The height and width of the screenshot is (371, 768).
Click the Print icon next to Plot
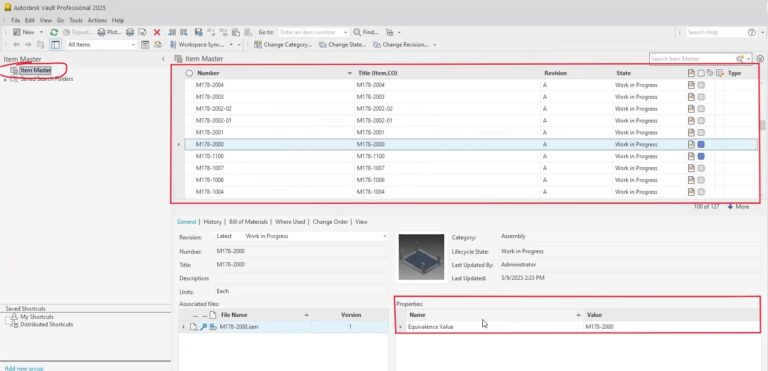click(130, 32)
